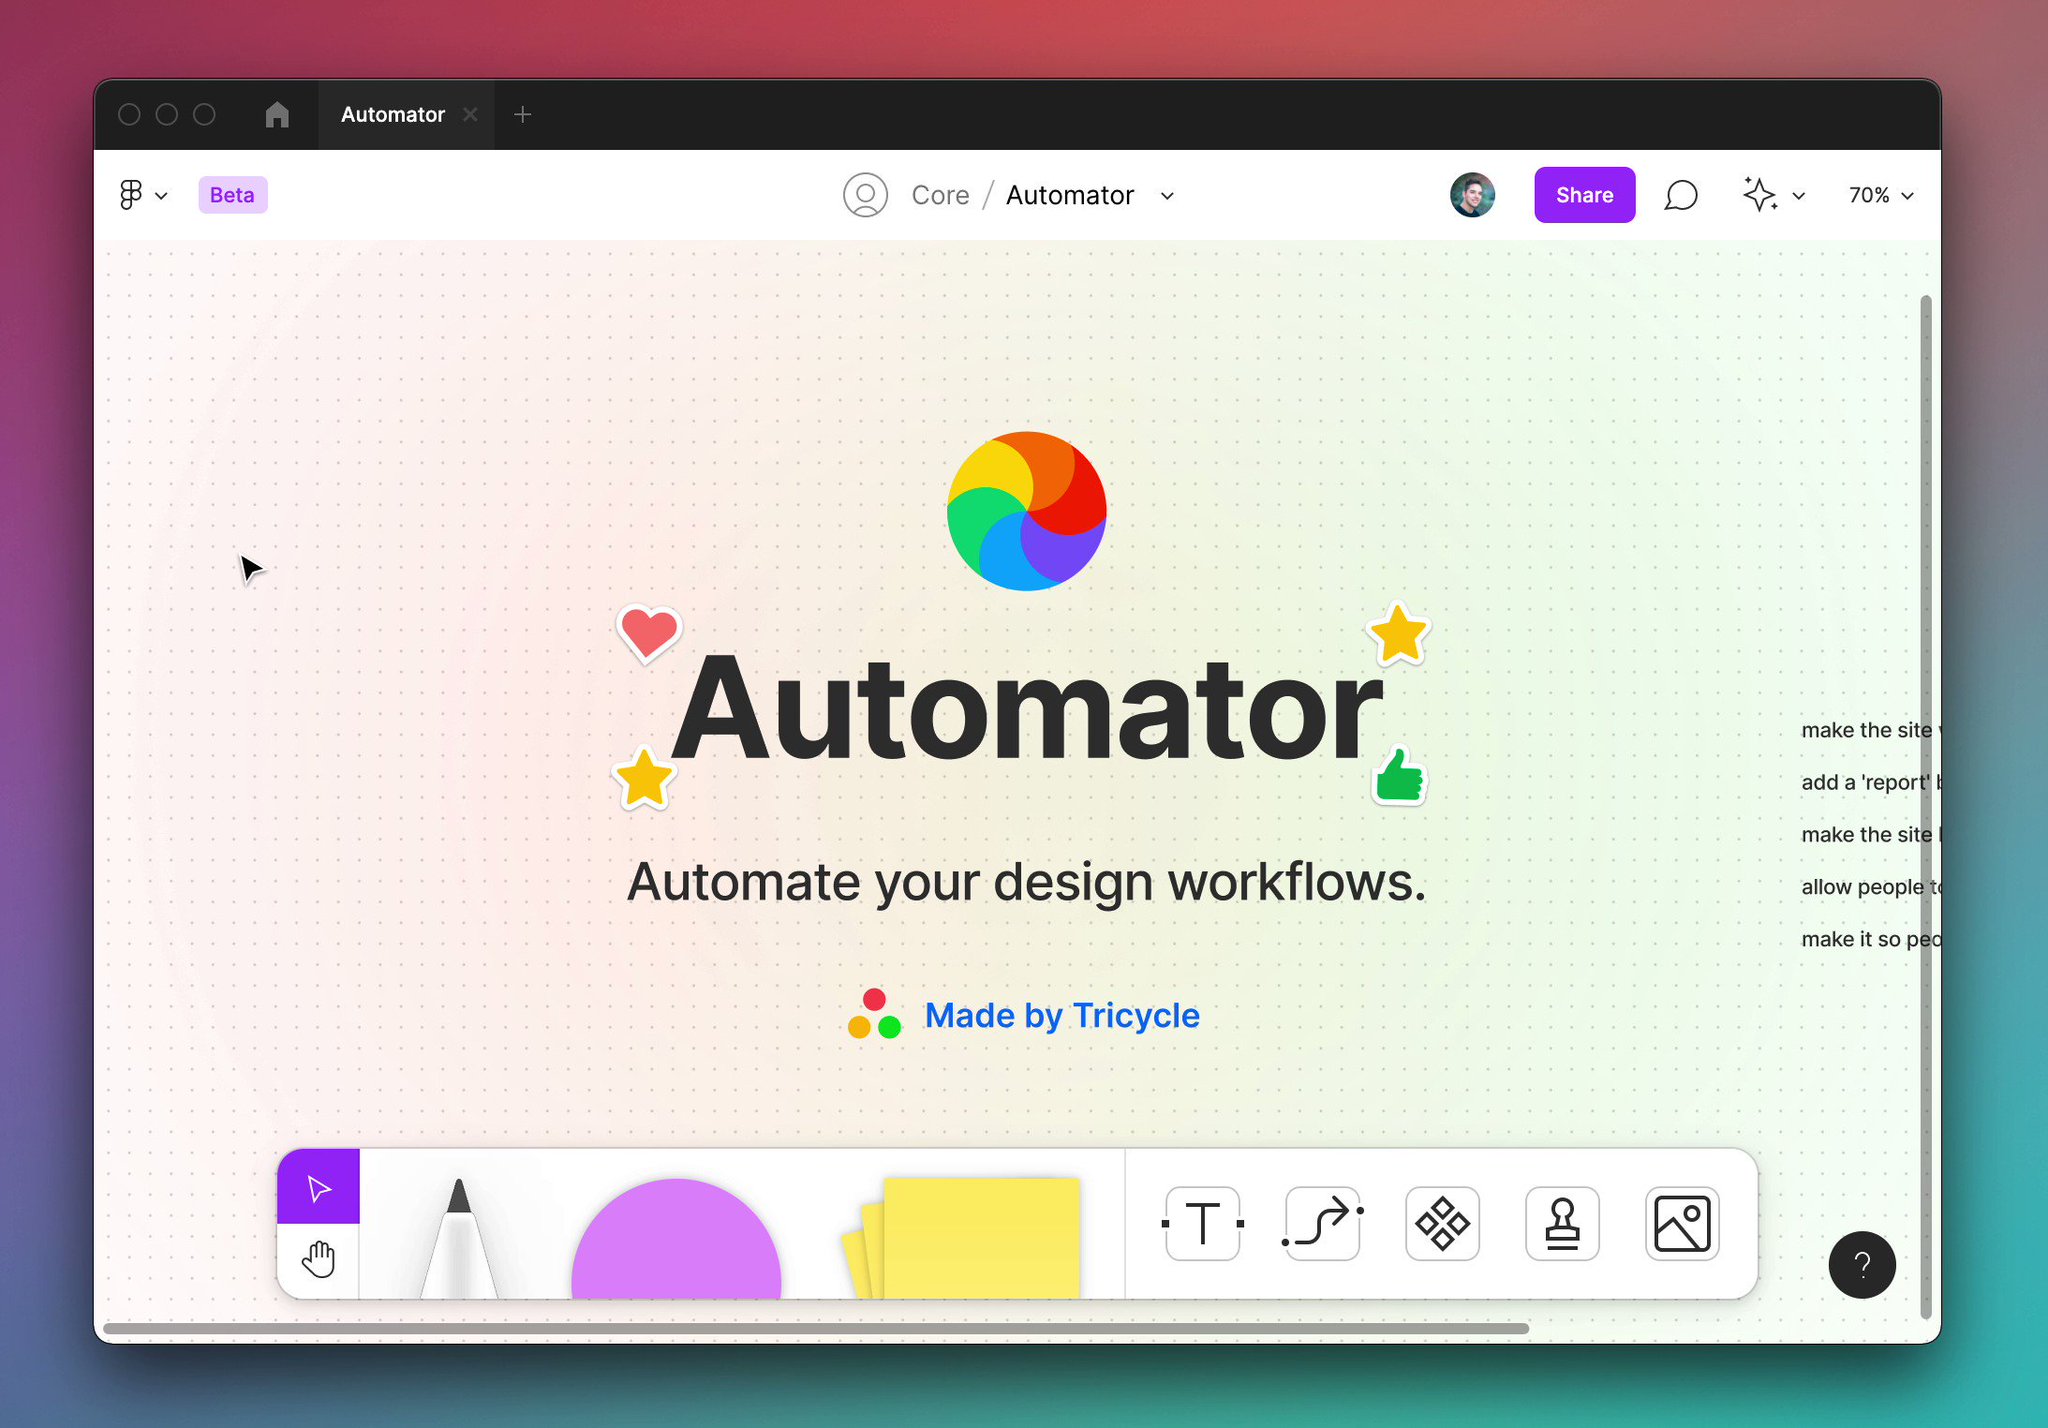
Task: Click the Made by Tricycle link
Action: [x=1062, y=1016]
